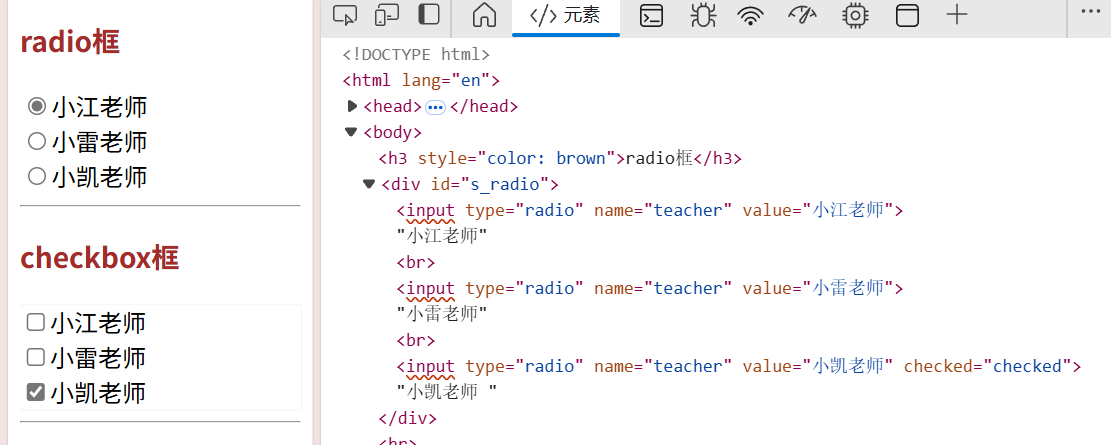Select the DOCTYPE html line

click(417, 55)
